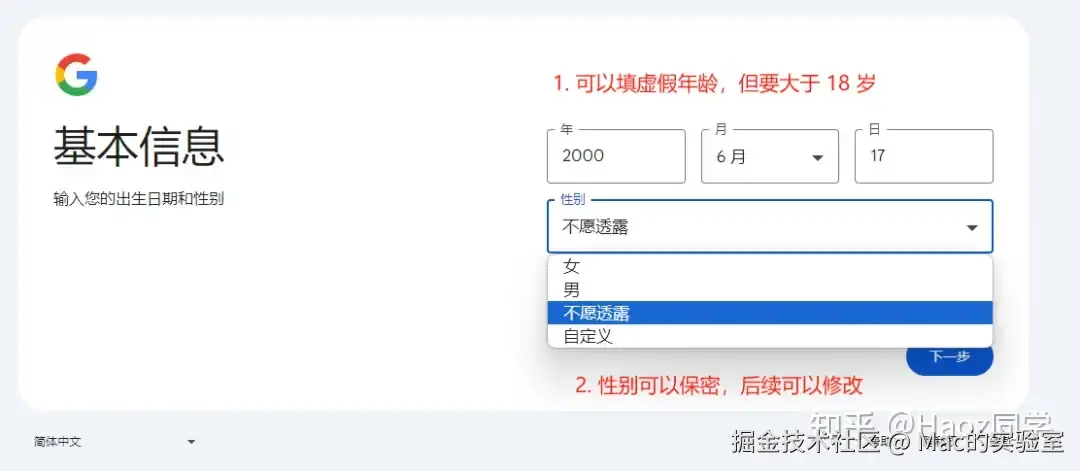Click the 掘金技术社区 watermark

[x=806, y=442]
